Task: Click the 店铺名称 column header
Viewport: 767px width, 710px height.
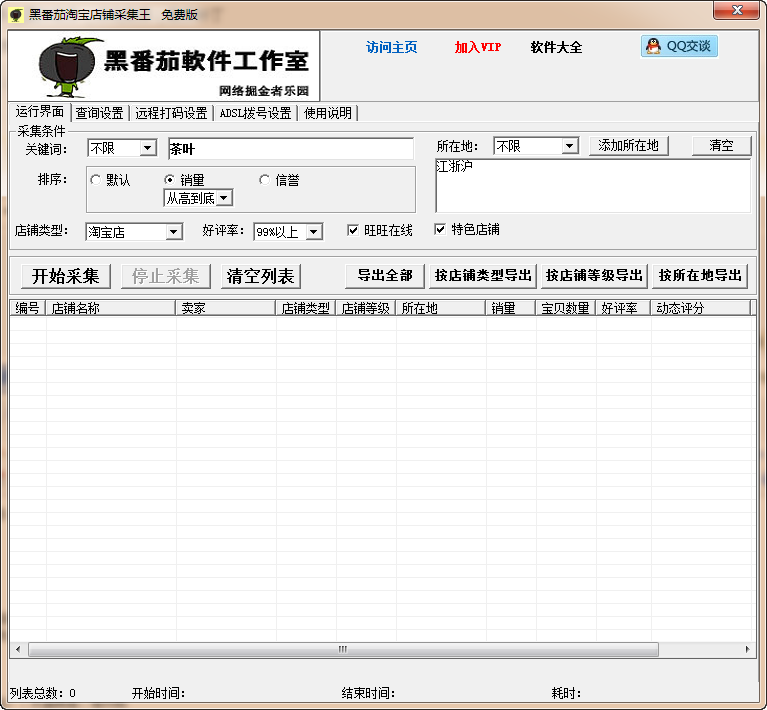Action: click(111, 308)
